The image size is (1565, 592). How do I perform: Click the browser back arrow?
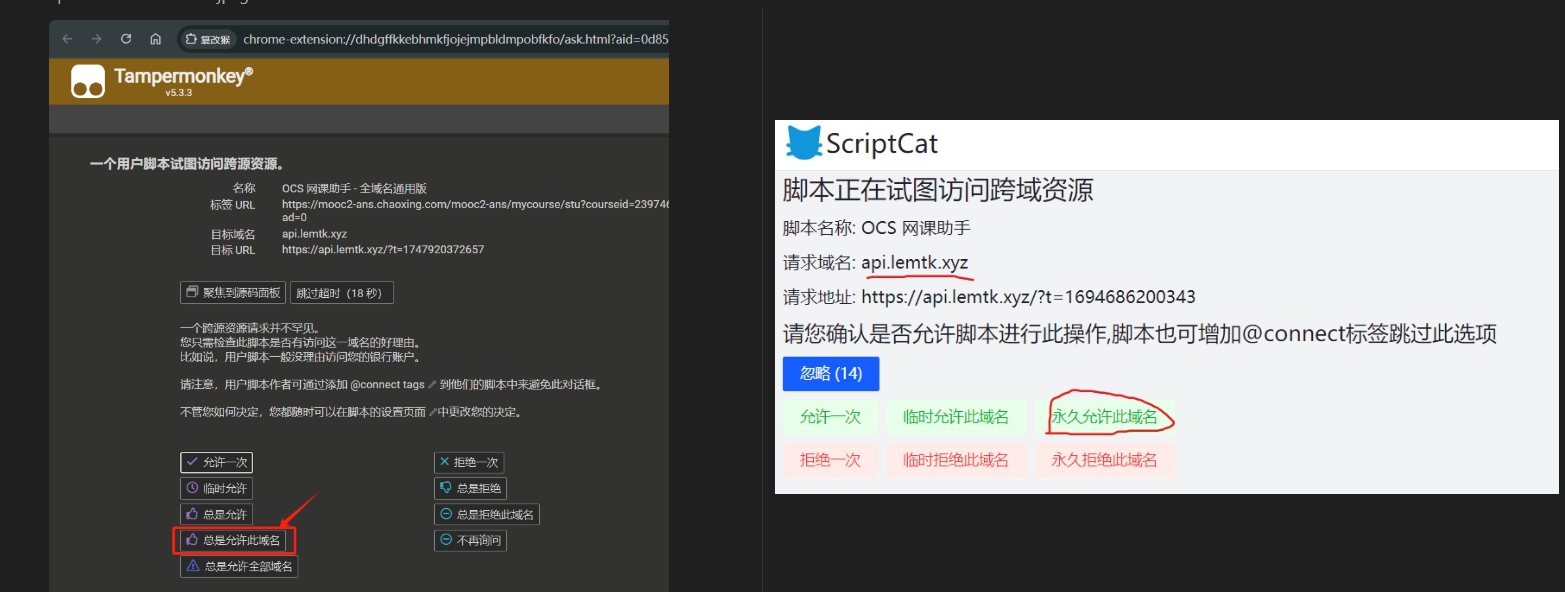(x=67, y=39)
